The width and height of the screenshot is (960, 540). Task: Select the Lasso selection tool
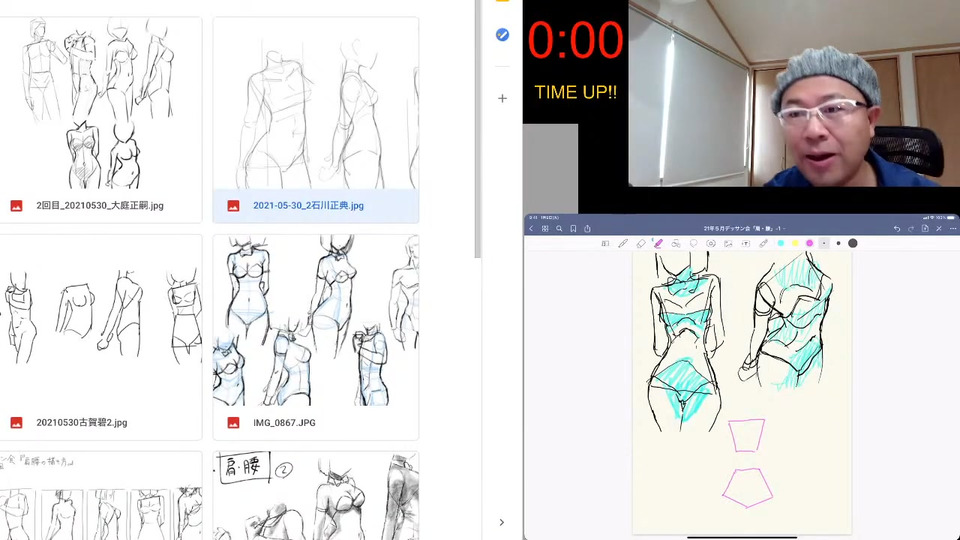click(694, 243)
